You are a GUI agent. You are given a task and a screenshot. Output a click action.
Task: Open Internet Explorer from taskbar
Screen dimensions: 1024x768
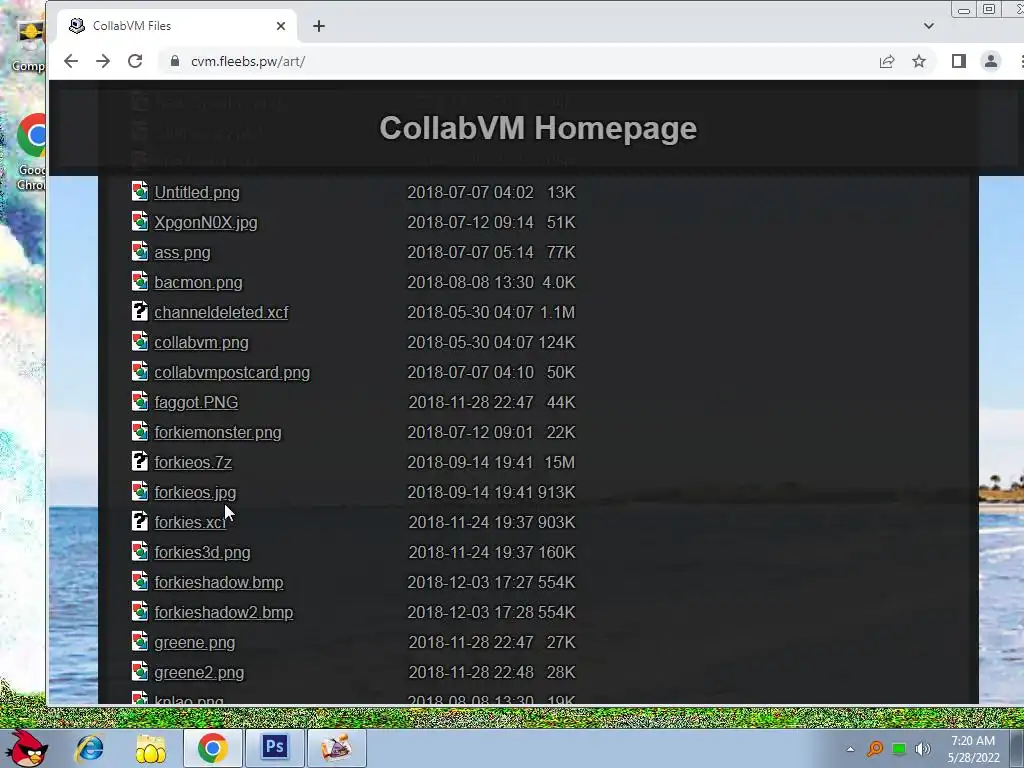(x=89, y=748)
